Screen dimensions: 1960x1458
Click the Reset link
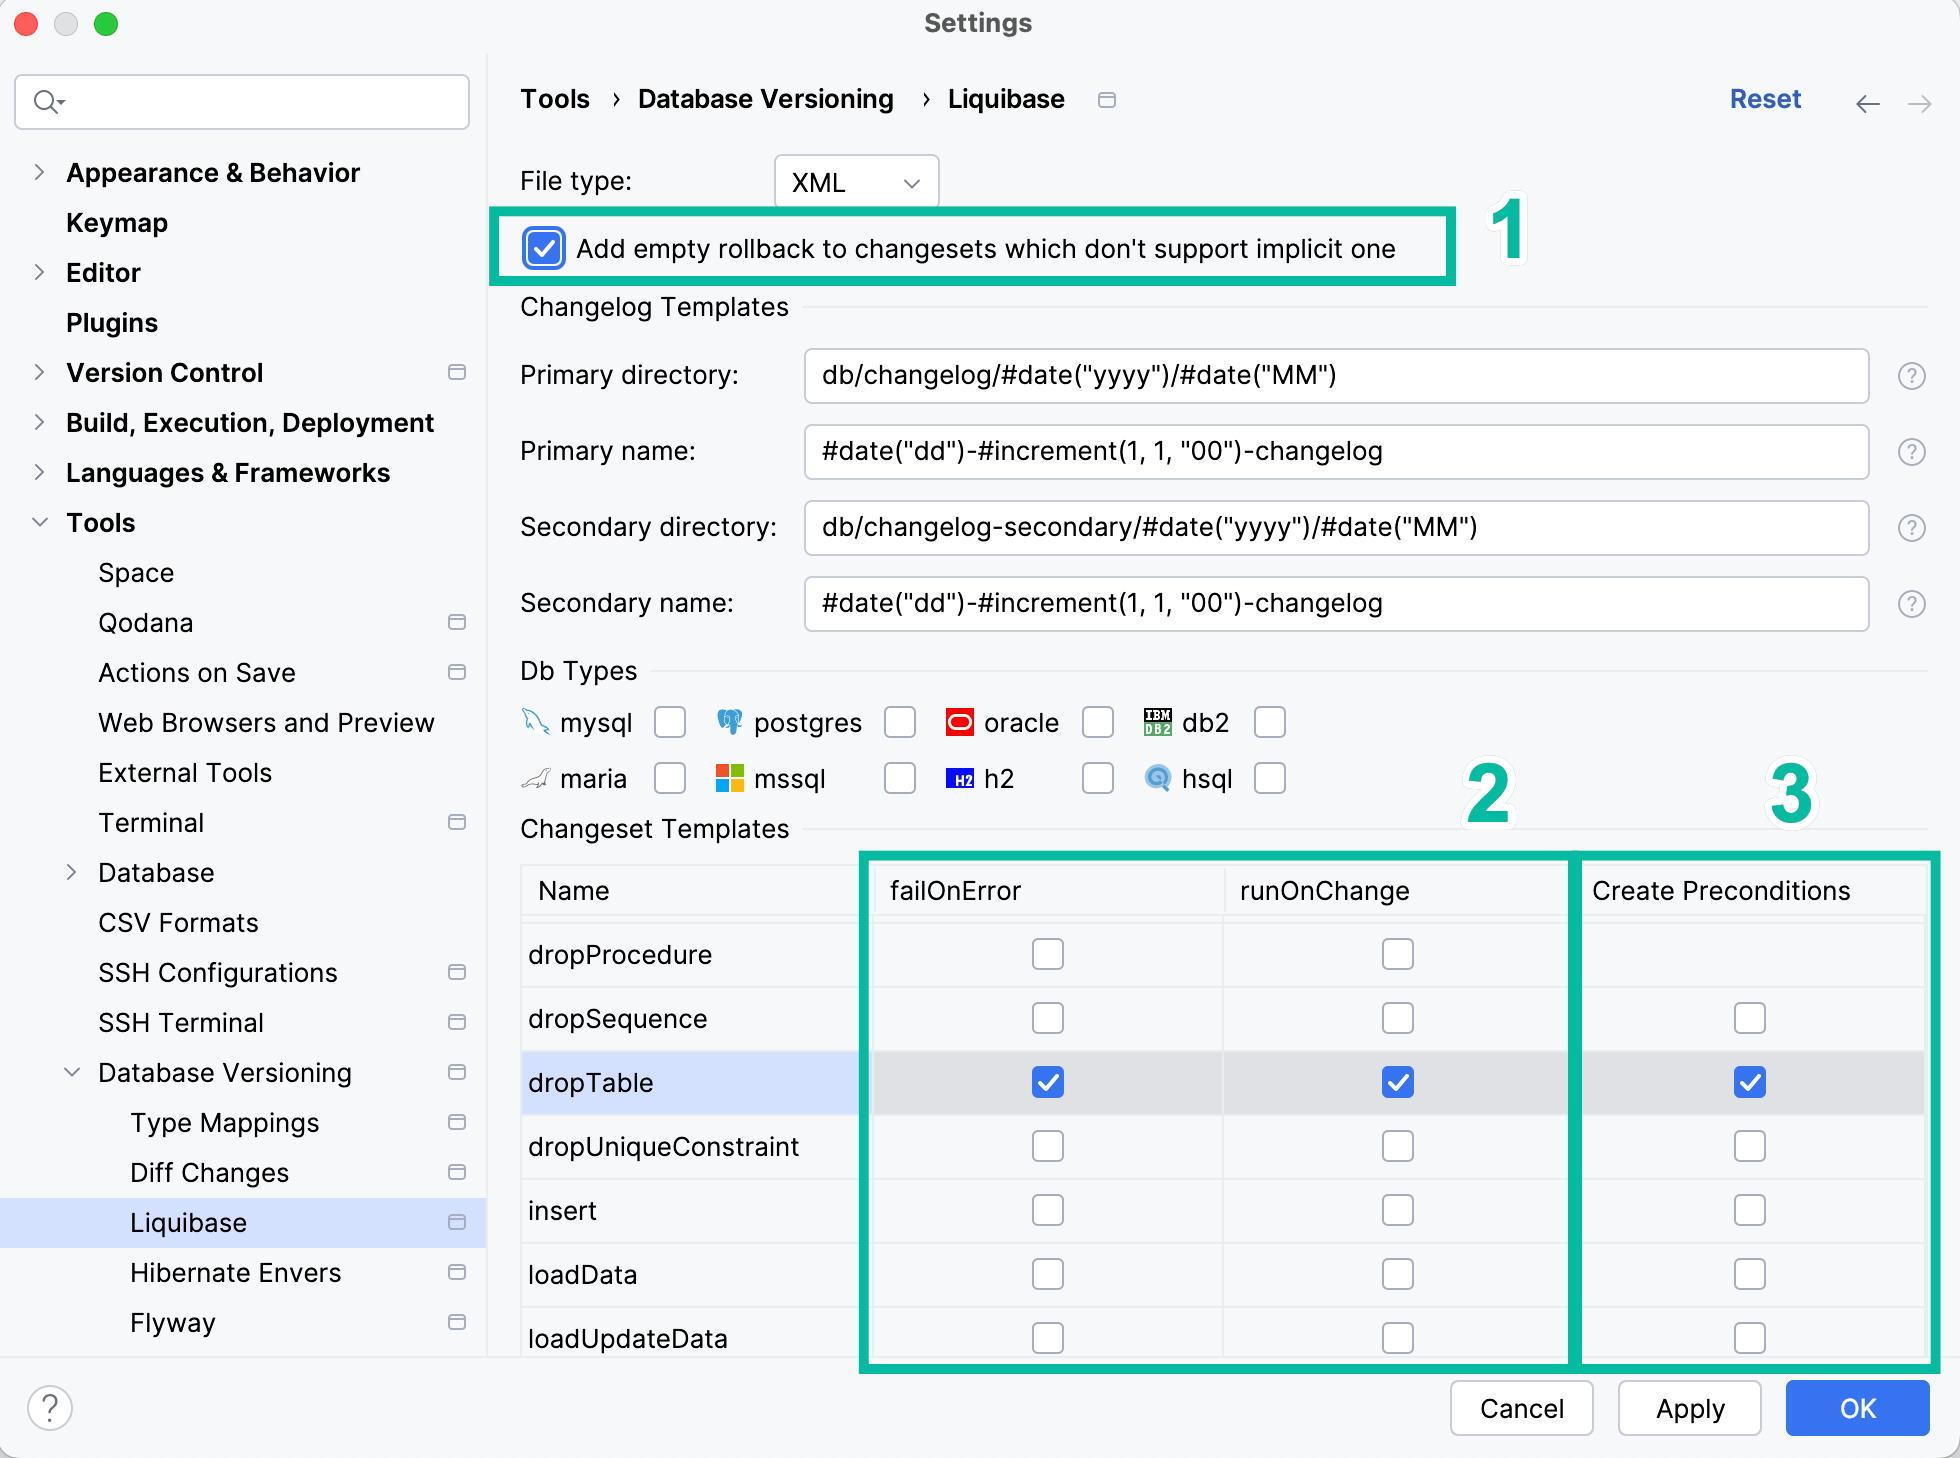[1765, 99]
